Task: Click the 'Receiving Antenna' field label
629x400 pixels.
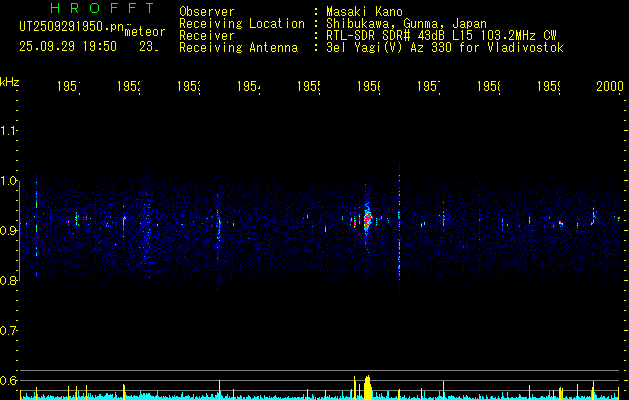Action: pos(238,48)
